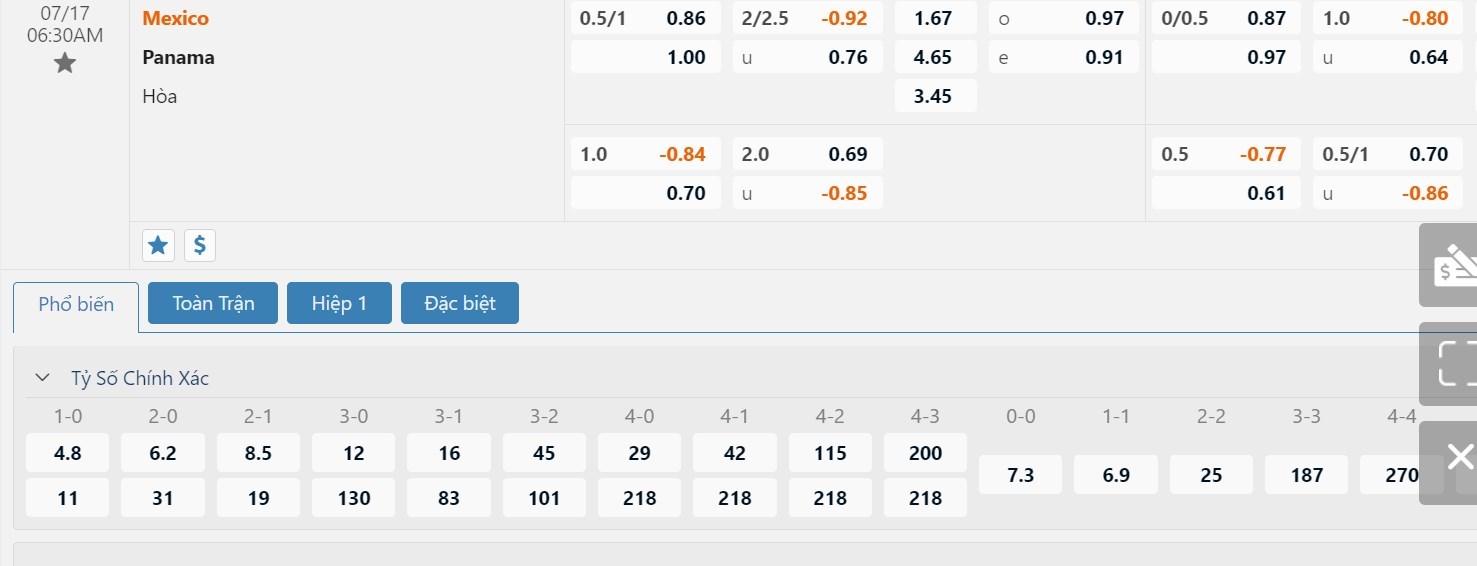The image size is (1477, 566).
Task: Click the fullscreen expand icon
Action: pos(1453,363)
